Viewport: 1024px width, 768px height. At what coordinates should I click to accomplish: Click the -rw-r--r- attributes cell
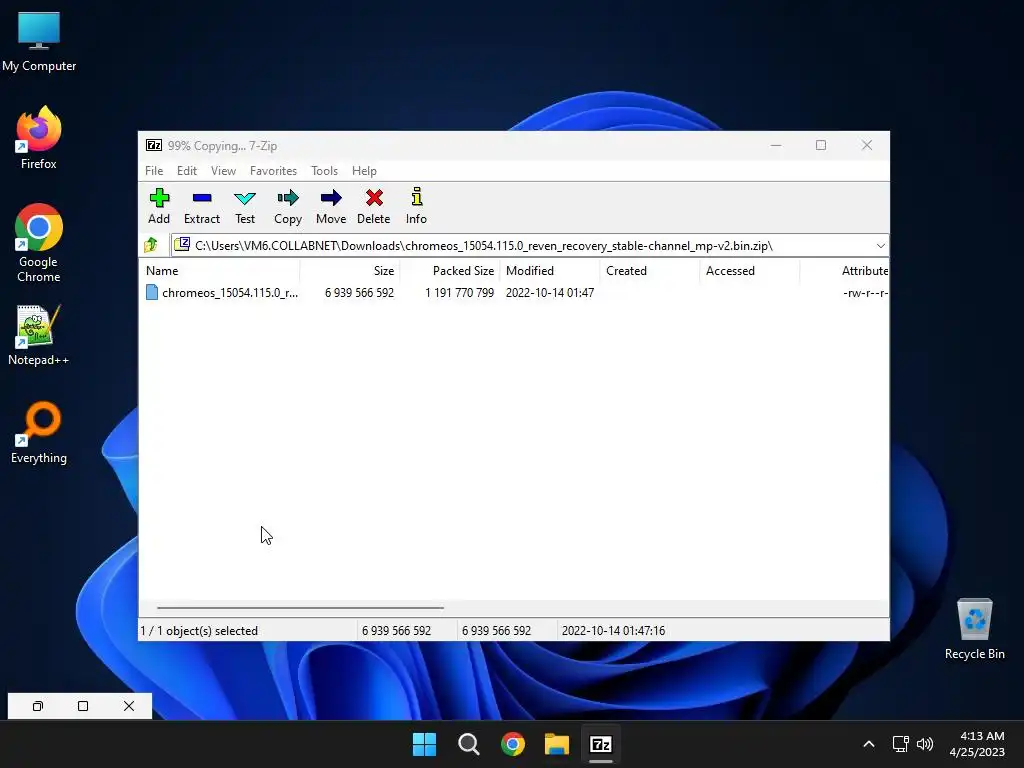(x=865, y=293)
